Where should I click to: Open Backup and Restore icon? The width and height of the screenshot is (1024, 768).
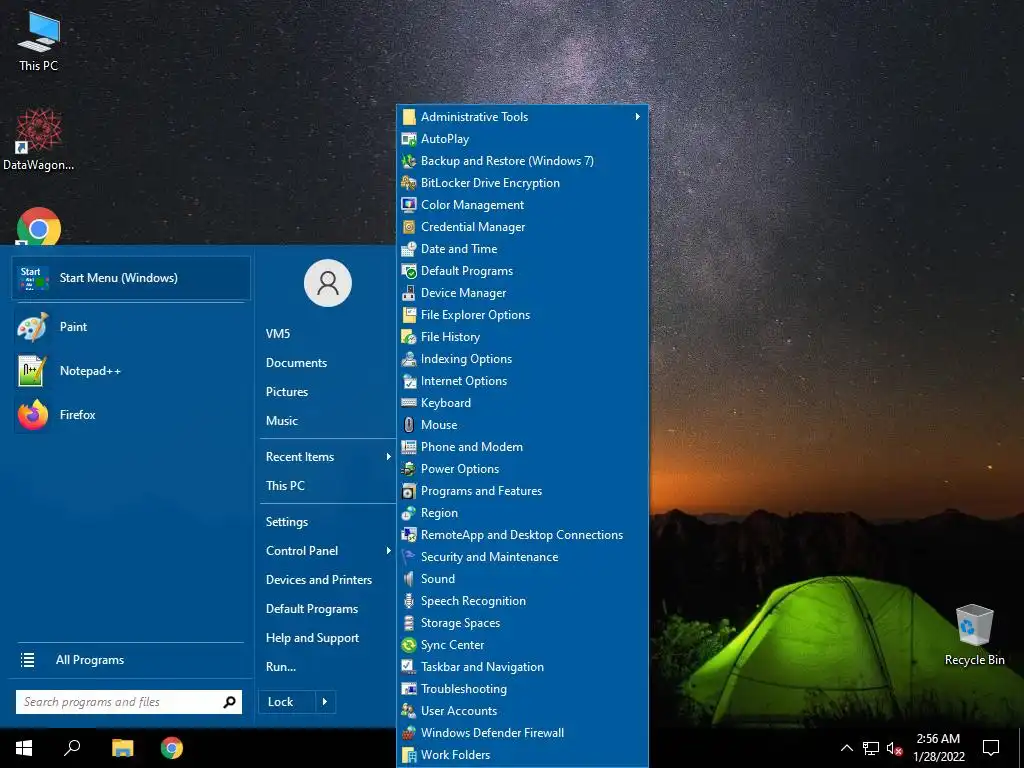pyautogui.click(x=409, y=161)
